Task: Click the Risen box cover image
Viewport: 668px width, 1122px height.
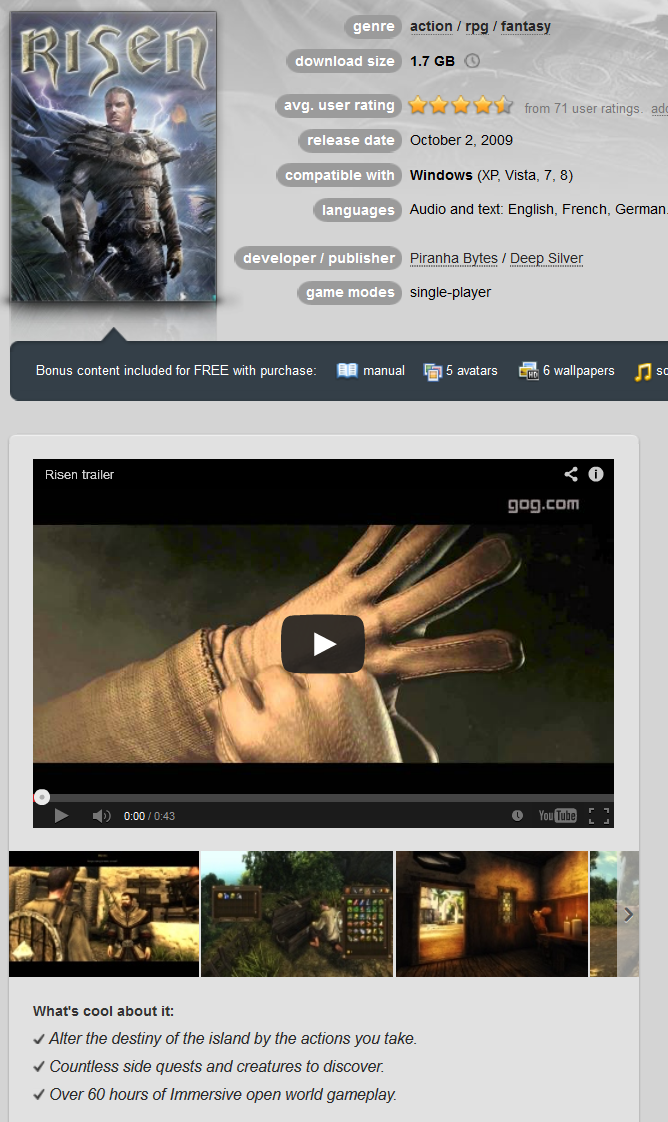Action: pyautogui.click(x=114, y=157)
